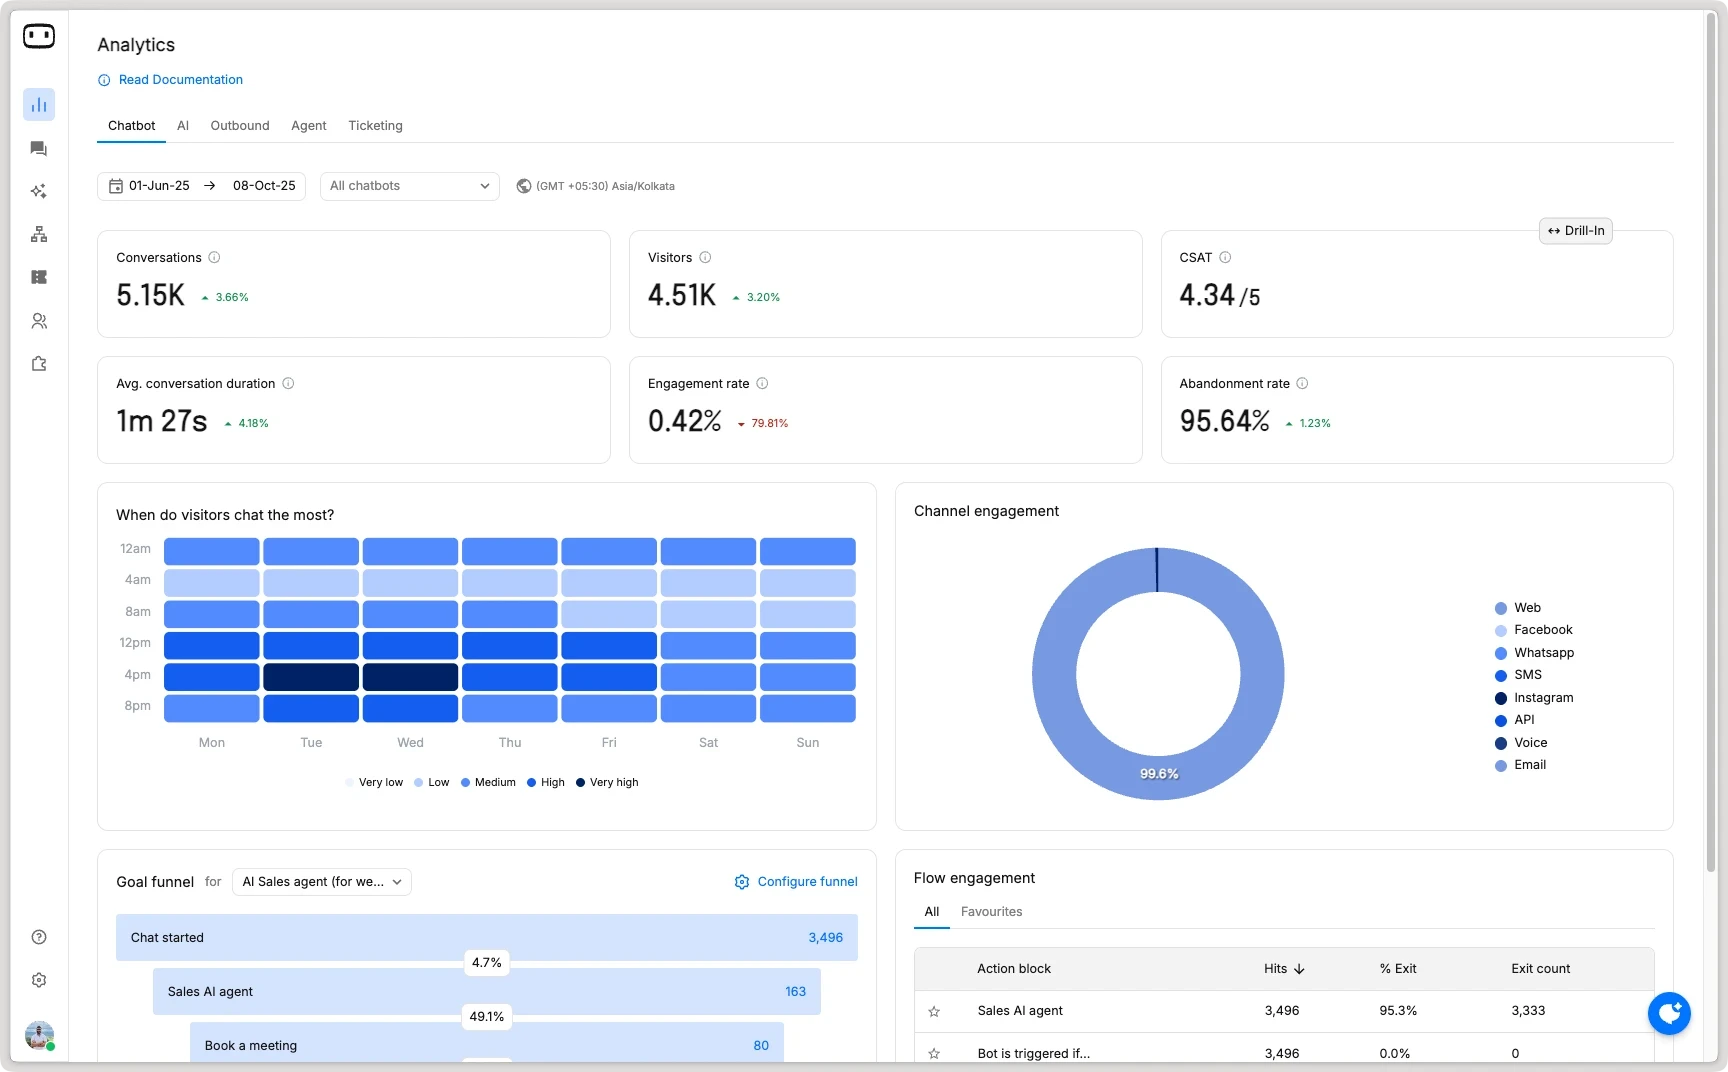The width and height of the screenshot is (1728, 1072).
Task: Select the Favourites tab in Flow engagement
Action: point(991,912)
